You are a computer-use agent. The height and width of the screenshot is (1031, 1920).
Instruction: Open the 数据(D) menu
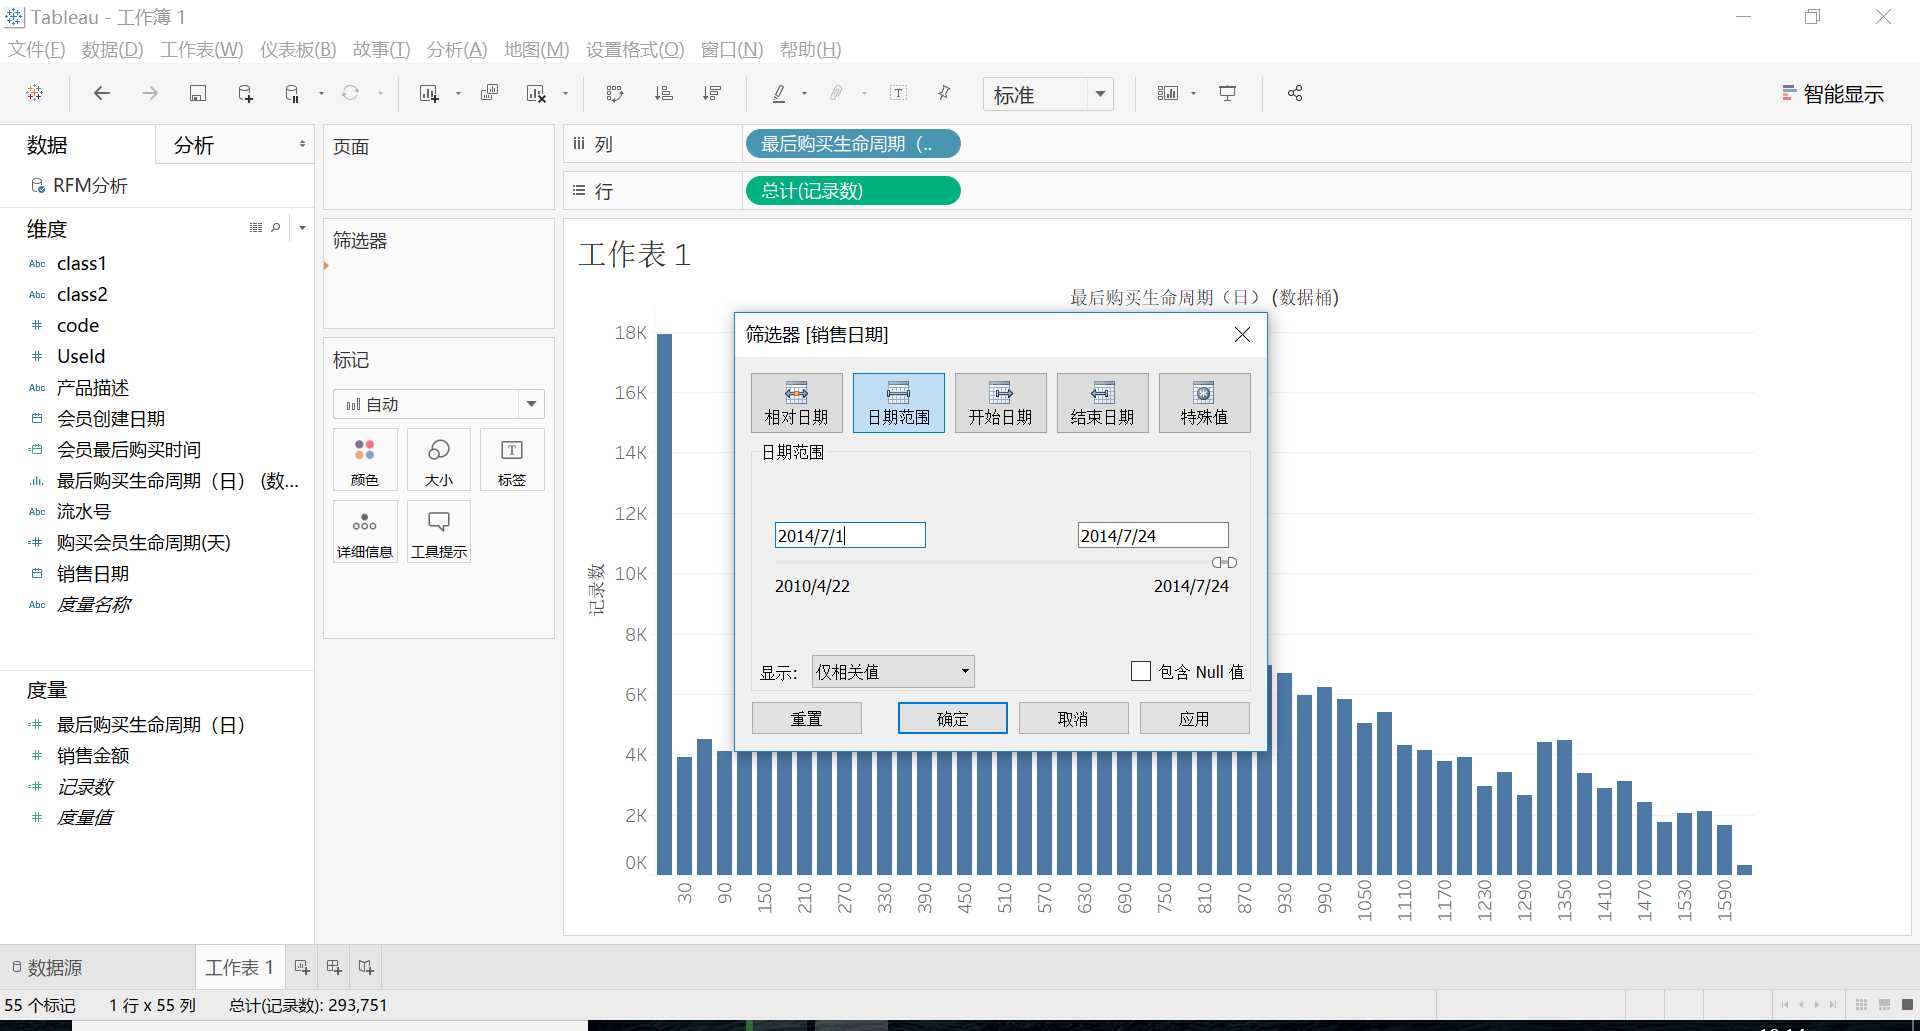tap(112, 49)
